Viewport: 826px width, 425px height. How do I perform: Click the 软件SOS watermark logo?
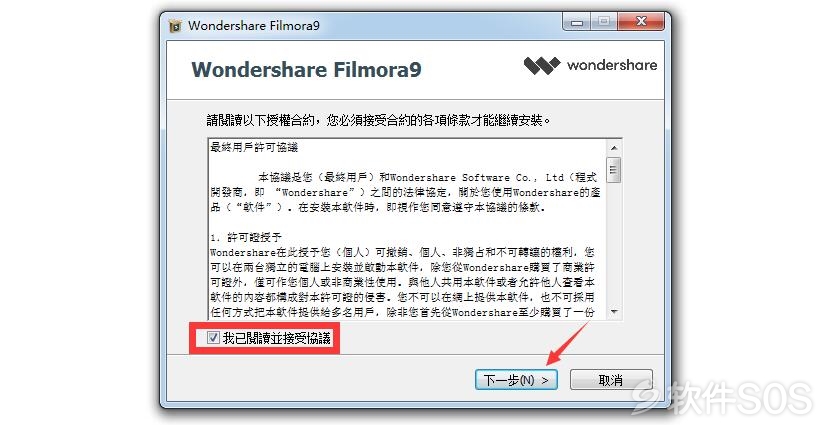click(723, 398)
